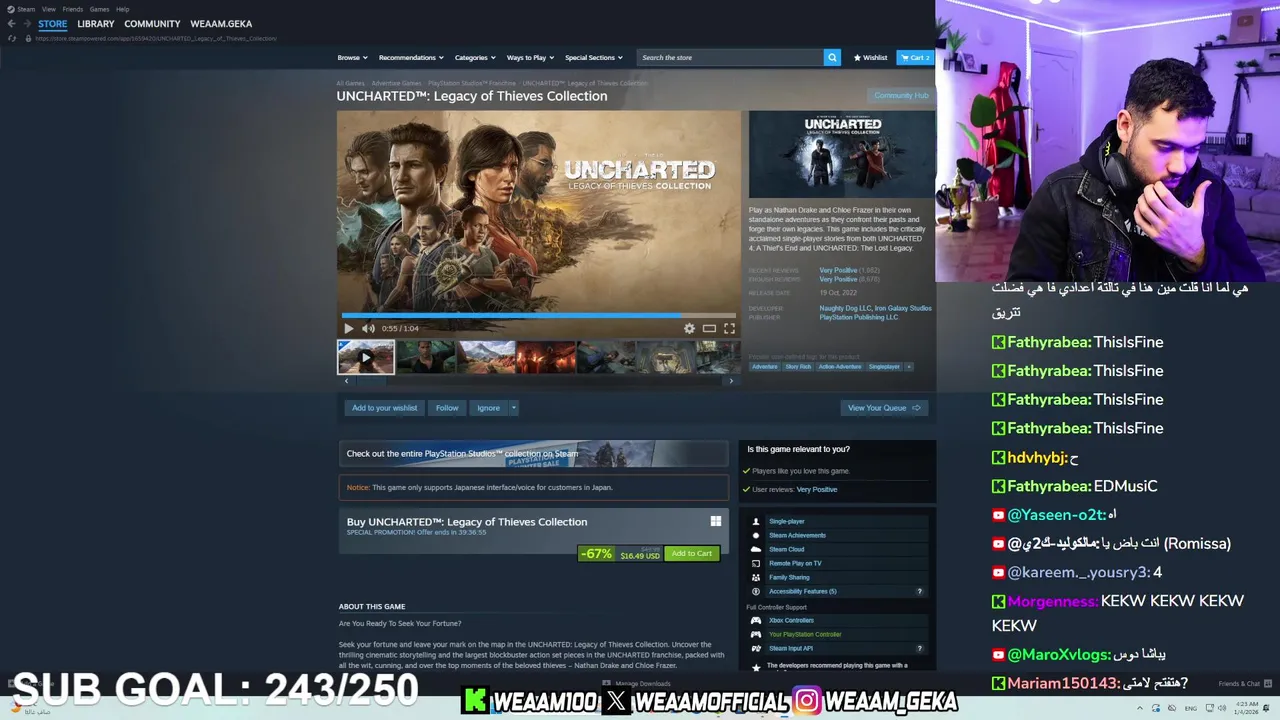Select the STORE tab
The width and height of the screenshot is (1280, 720).
coord(53,24)
